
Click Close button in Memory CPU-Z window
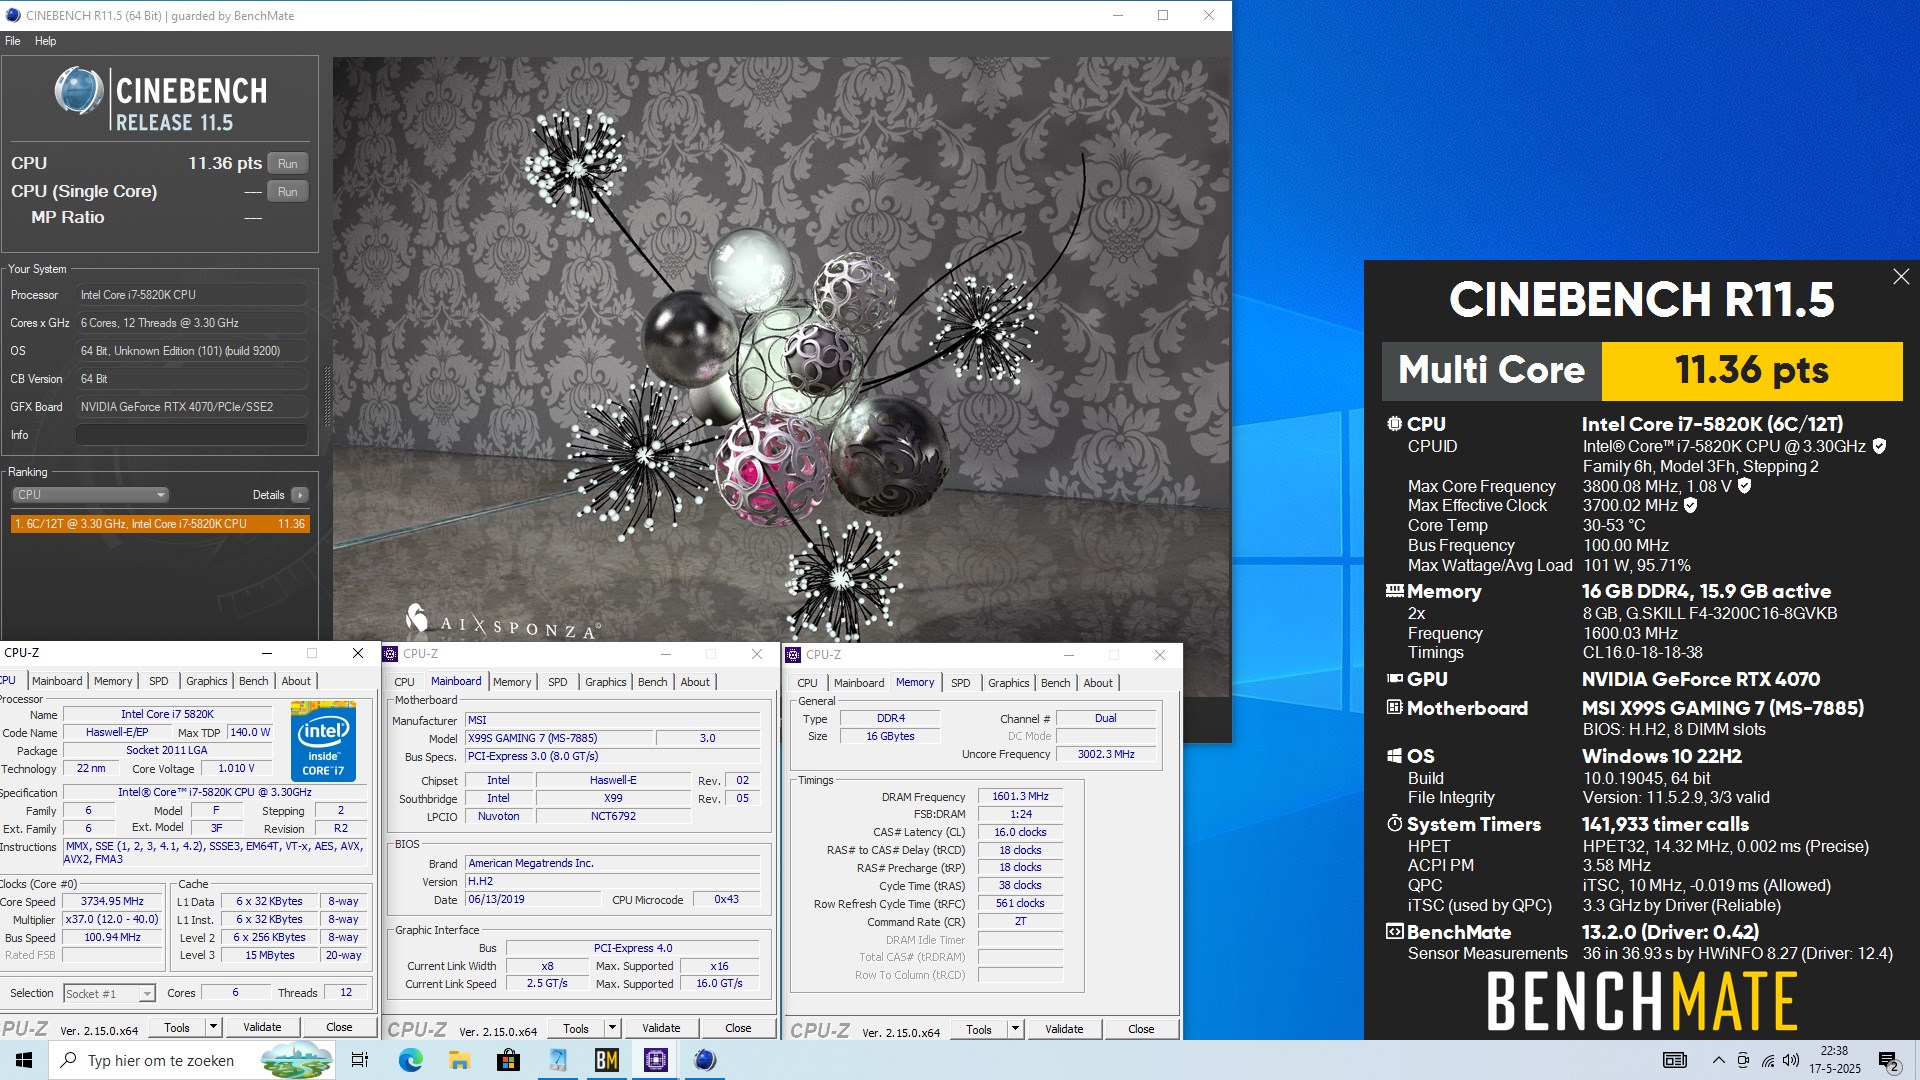coord(1141,1029)
